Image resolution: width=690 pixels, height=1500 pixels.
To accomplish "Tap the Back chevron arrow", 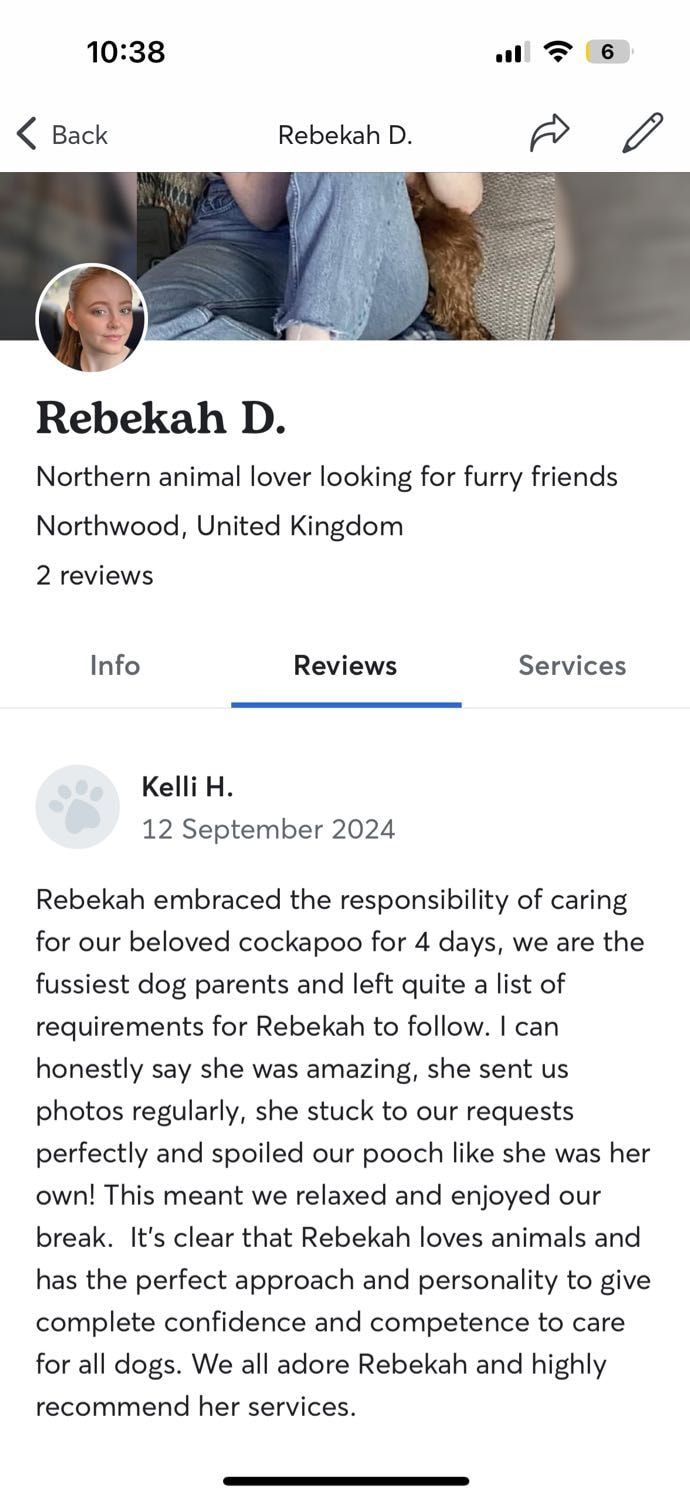I will (x=26, y=134).
